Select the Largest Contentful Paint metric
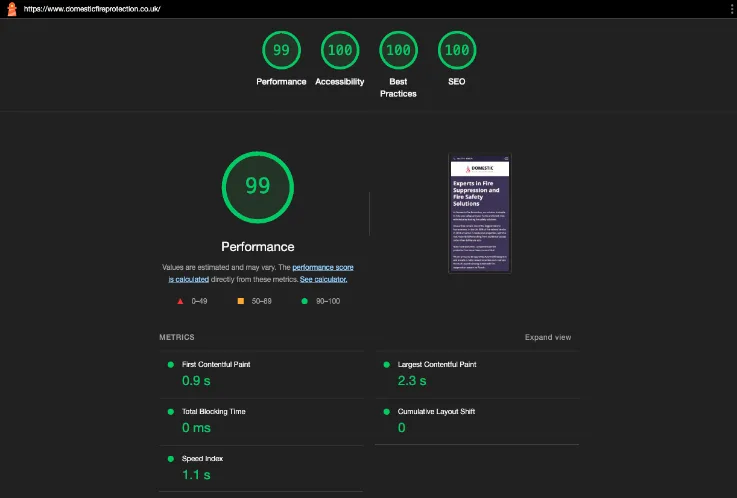The height and width of the screenshot is (498, 737). tap(477, 374)
